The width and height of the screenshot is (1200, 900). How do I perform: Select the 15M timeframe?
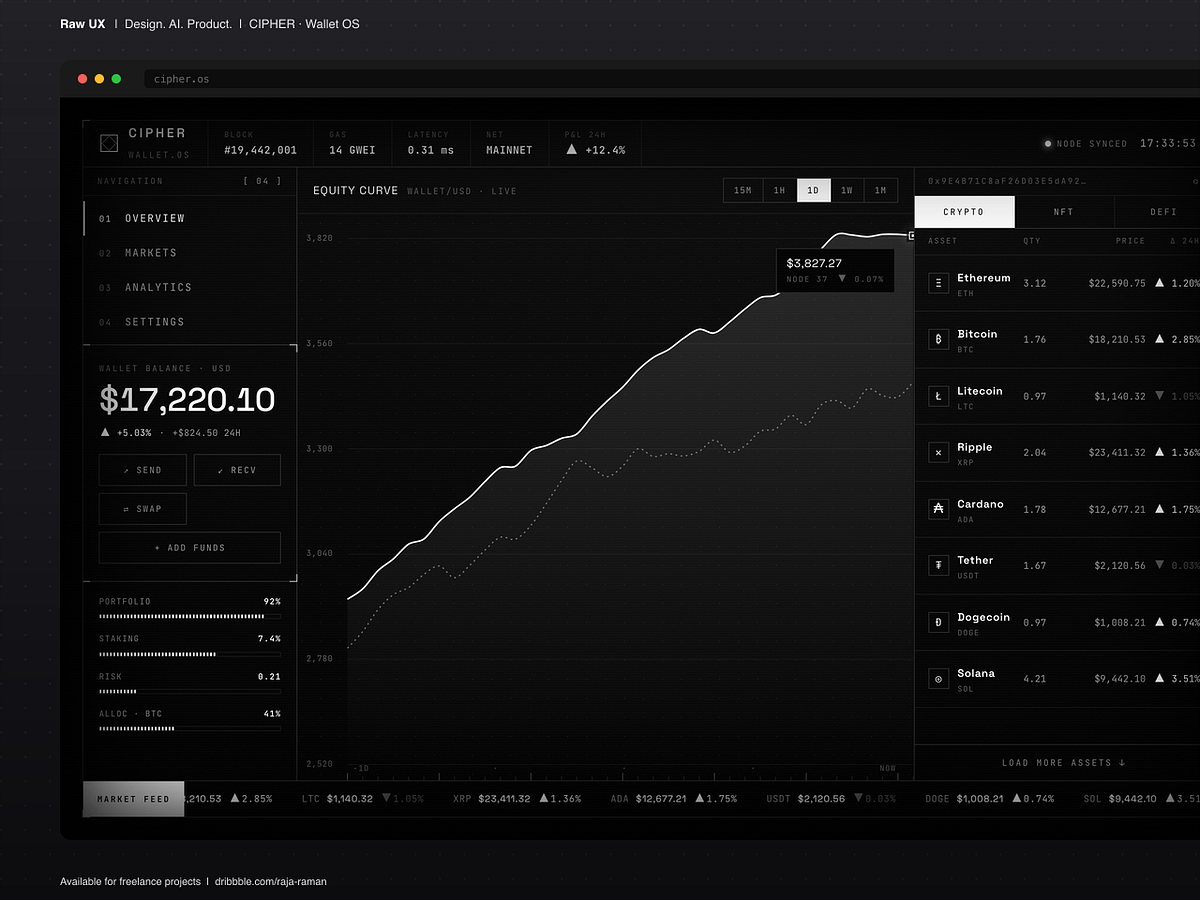coord(743,190)
